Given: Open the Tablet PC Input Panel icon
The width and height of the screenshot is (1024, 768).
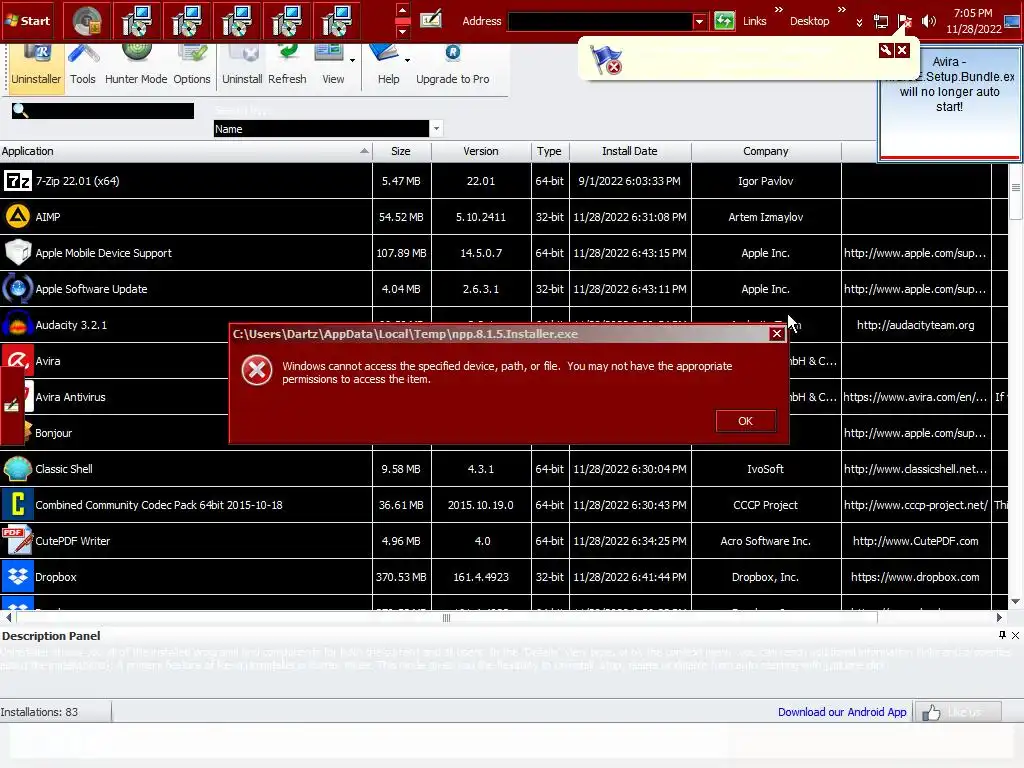Looking at the screenshot, I should click(430, 20).
